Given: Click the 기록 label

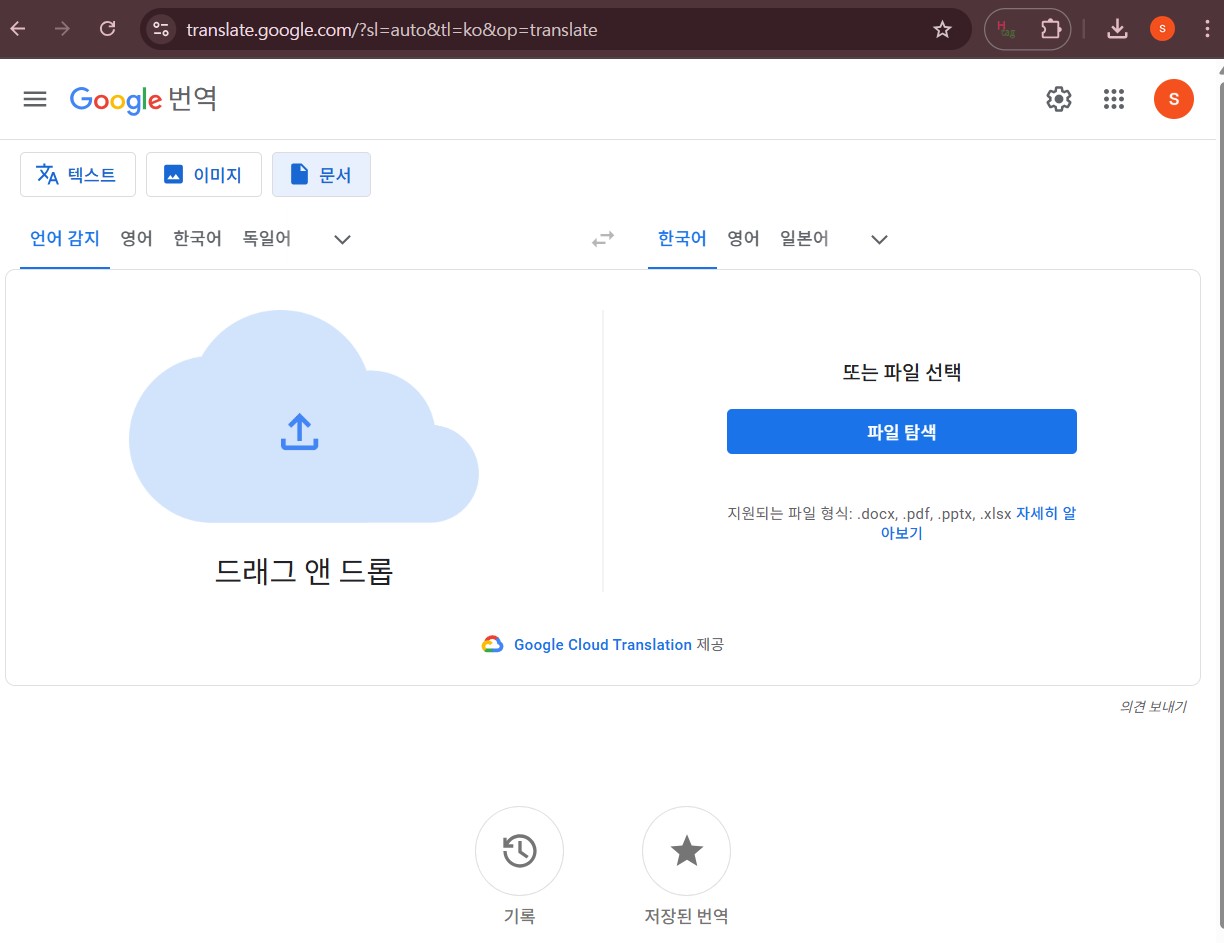Looking at the screenshot, I should [519, 916].
